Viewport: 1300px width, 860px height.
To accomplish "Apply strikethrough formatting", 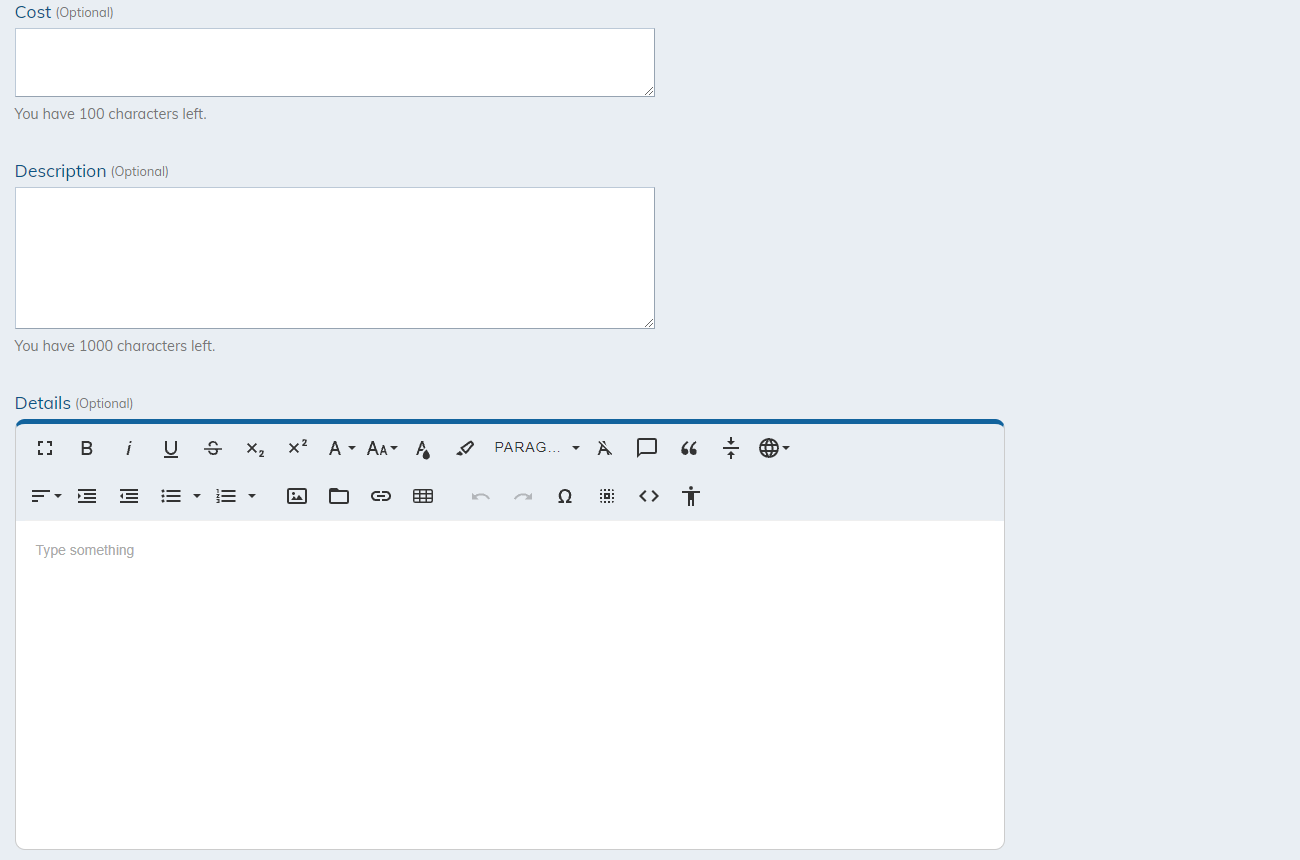I will point(213,448).
